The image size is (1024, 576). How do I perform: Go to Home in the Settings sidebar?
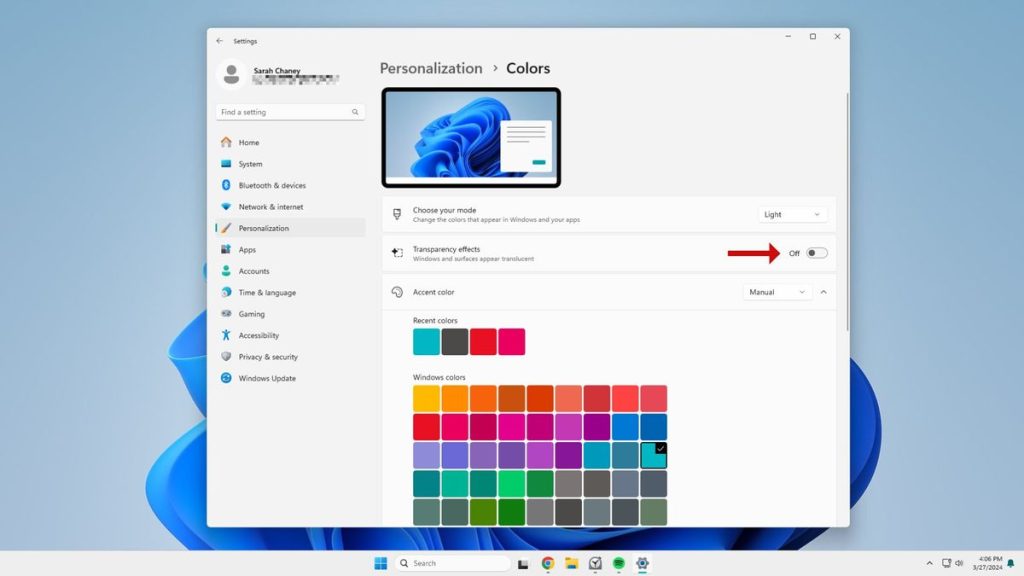pos(250,142)
